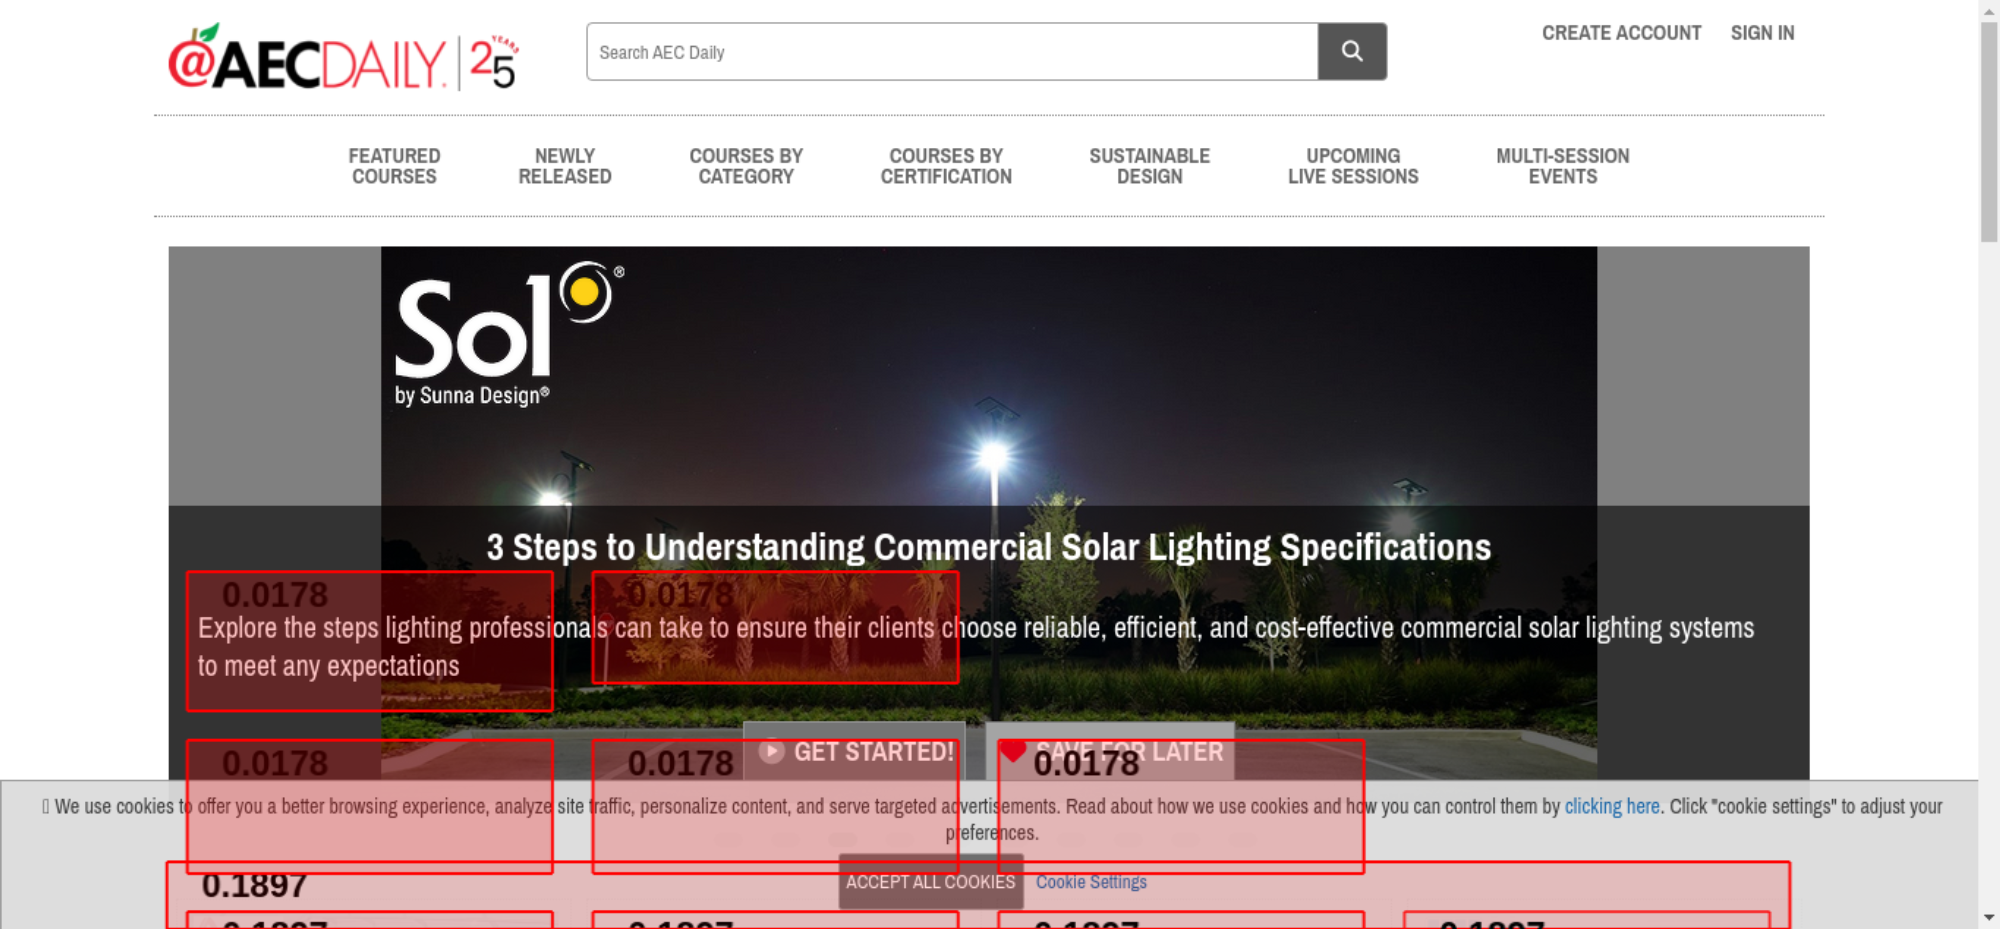Follow the "clicking here" cookie policy link
The height and width of the screenshot is (929, 2000).
(1611, 806)
